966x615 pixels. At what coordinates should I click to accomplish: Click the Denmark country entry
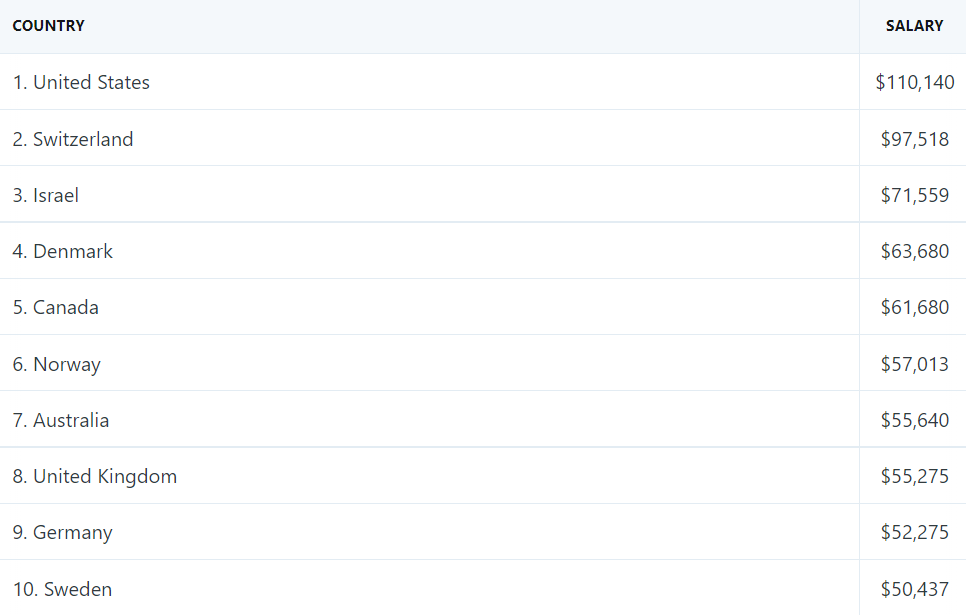click(63, 251)
